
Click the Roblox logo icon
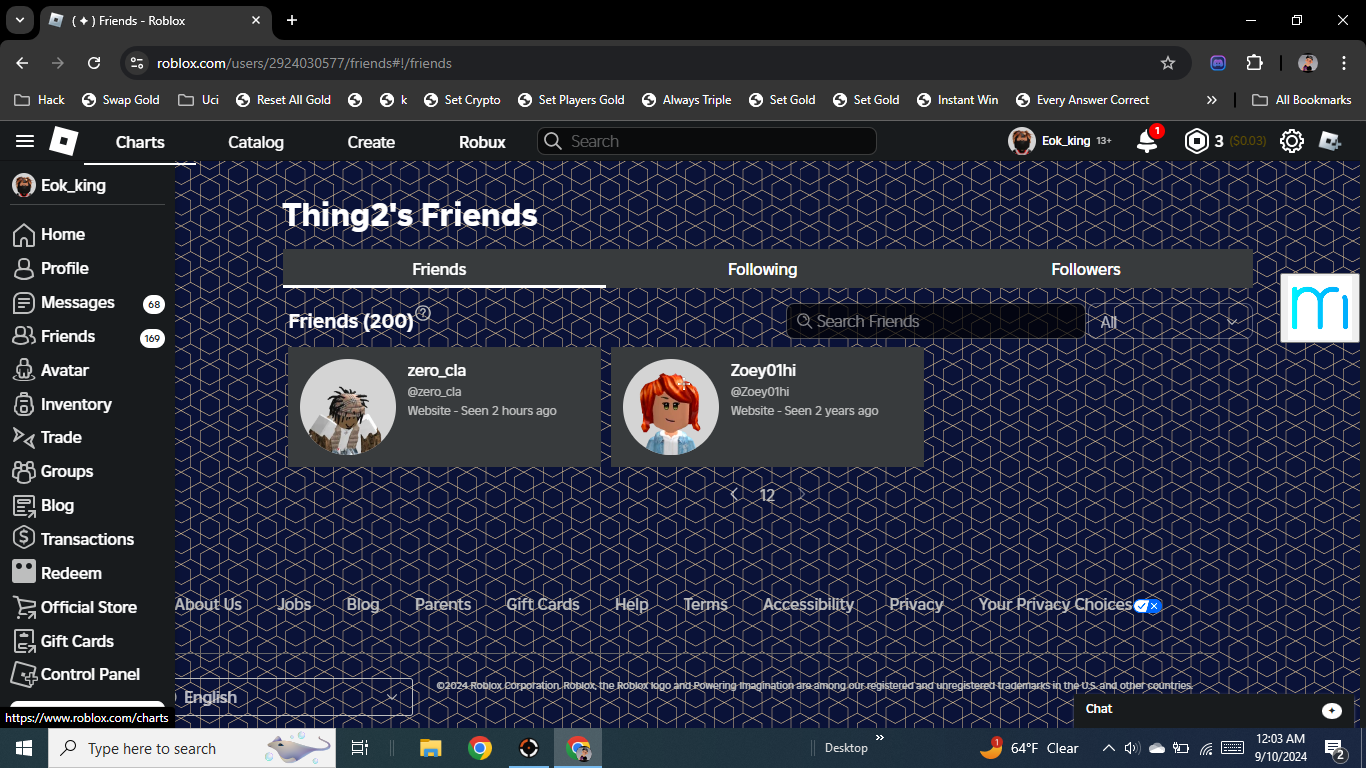click(x=63, y=142)
